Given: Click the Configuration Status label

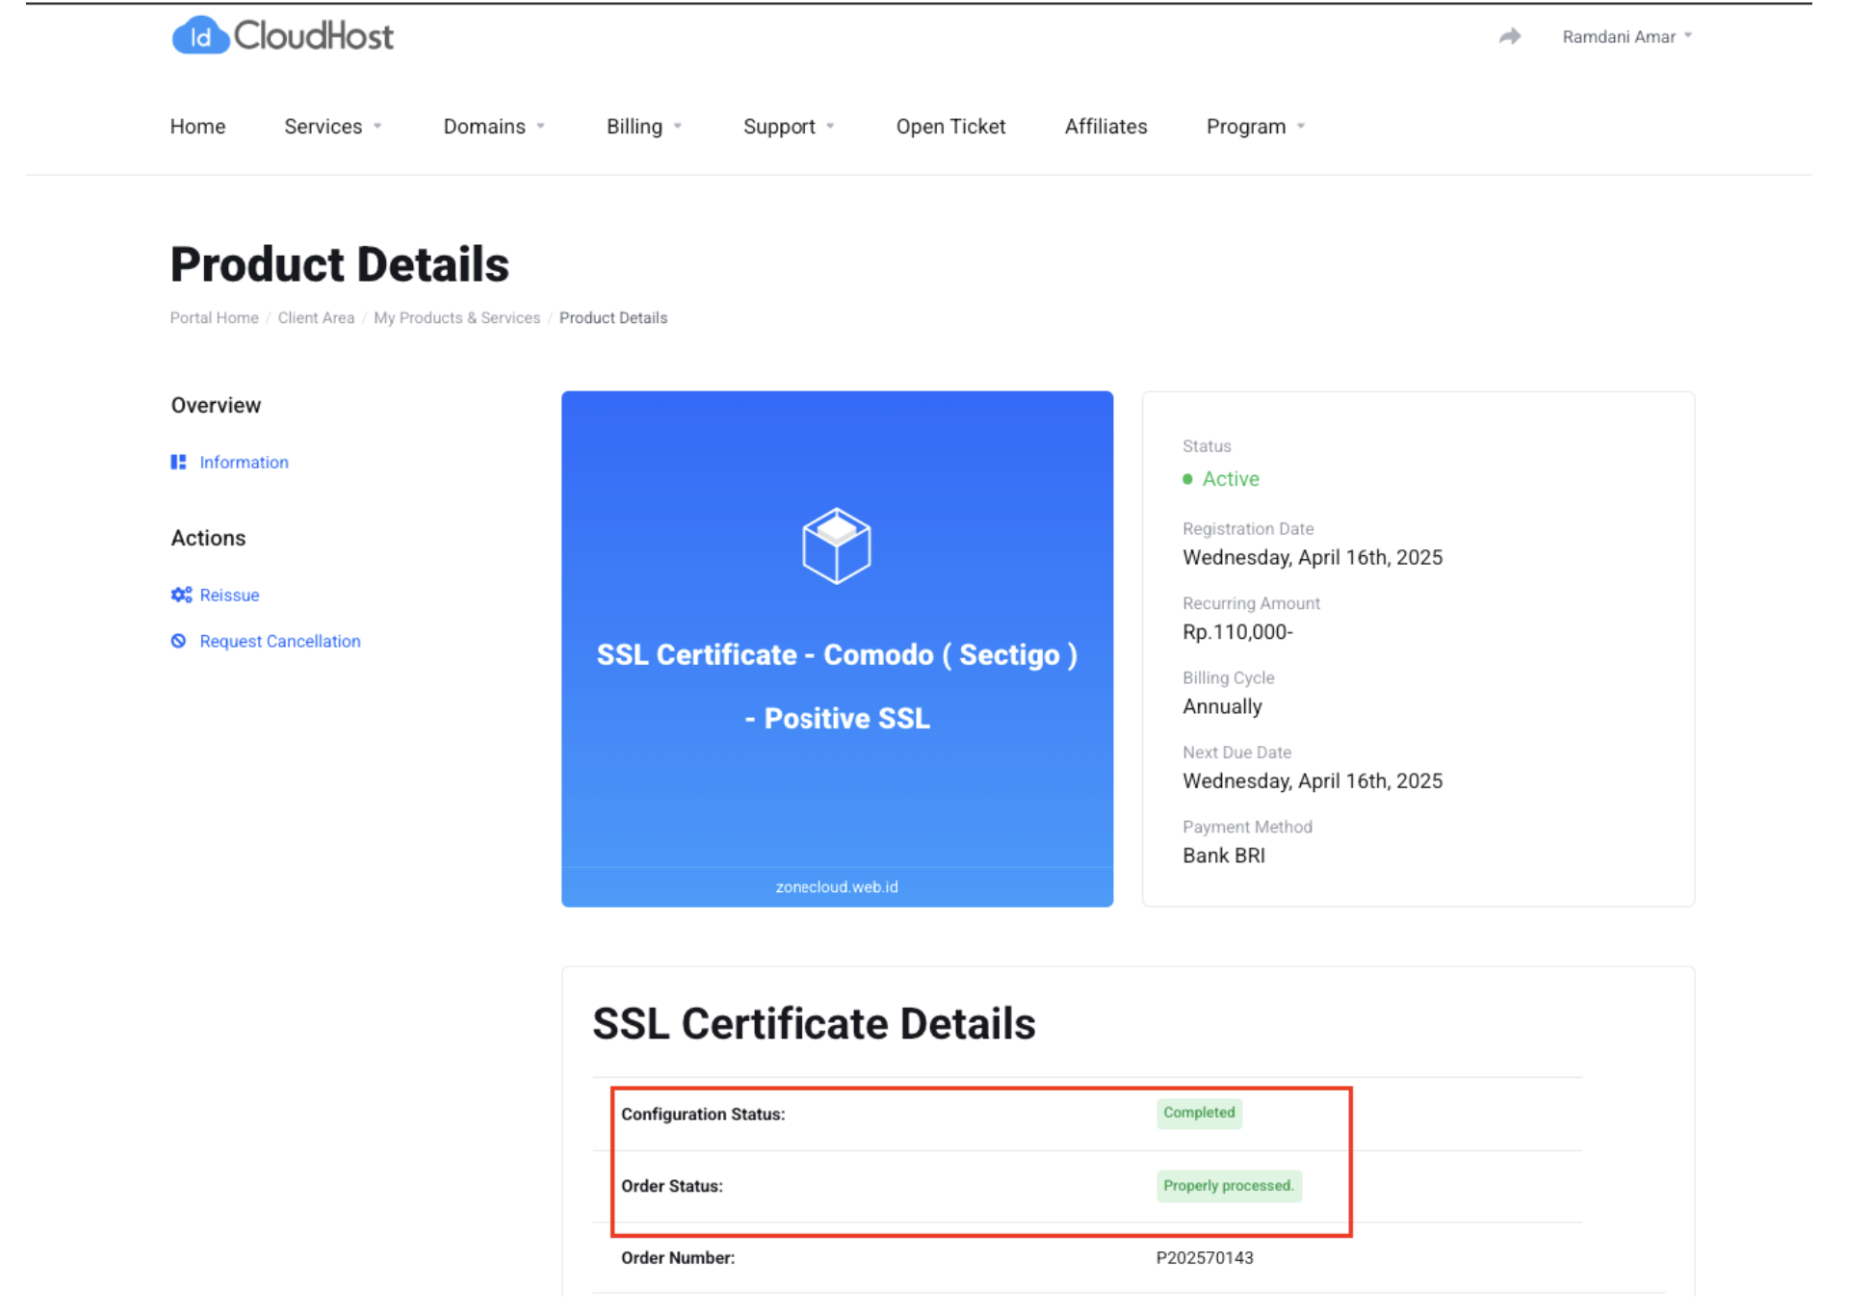Looking at the screenshot, I should click(x=703, y=1114).
